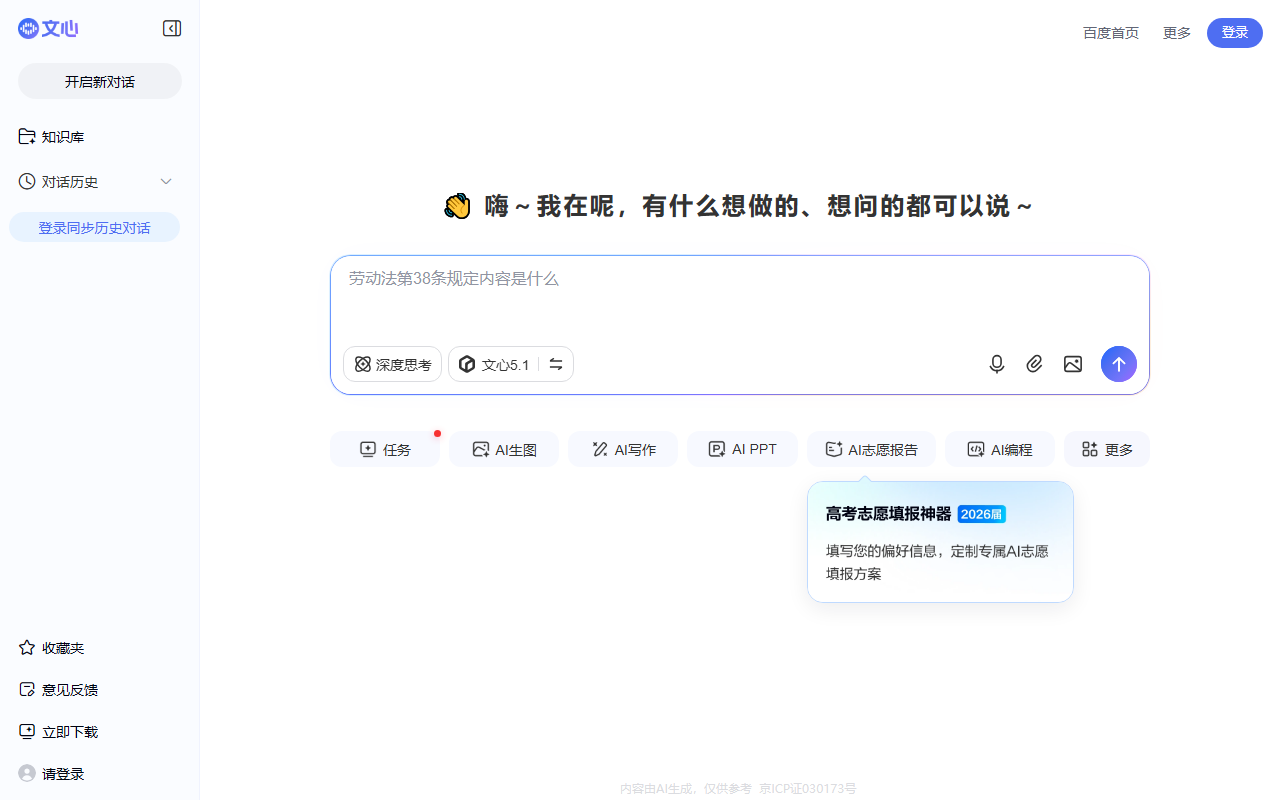Click the 文心 logo
This screenshot has width=1280, height=800.
(48, 29)
